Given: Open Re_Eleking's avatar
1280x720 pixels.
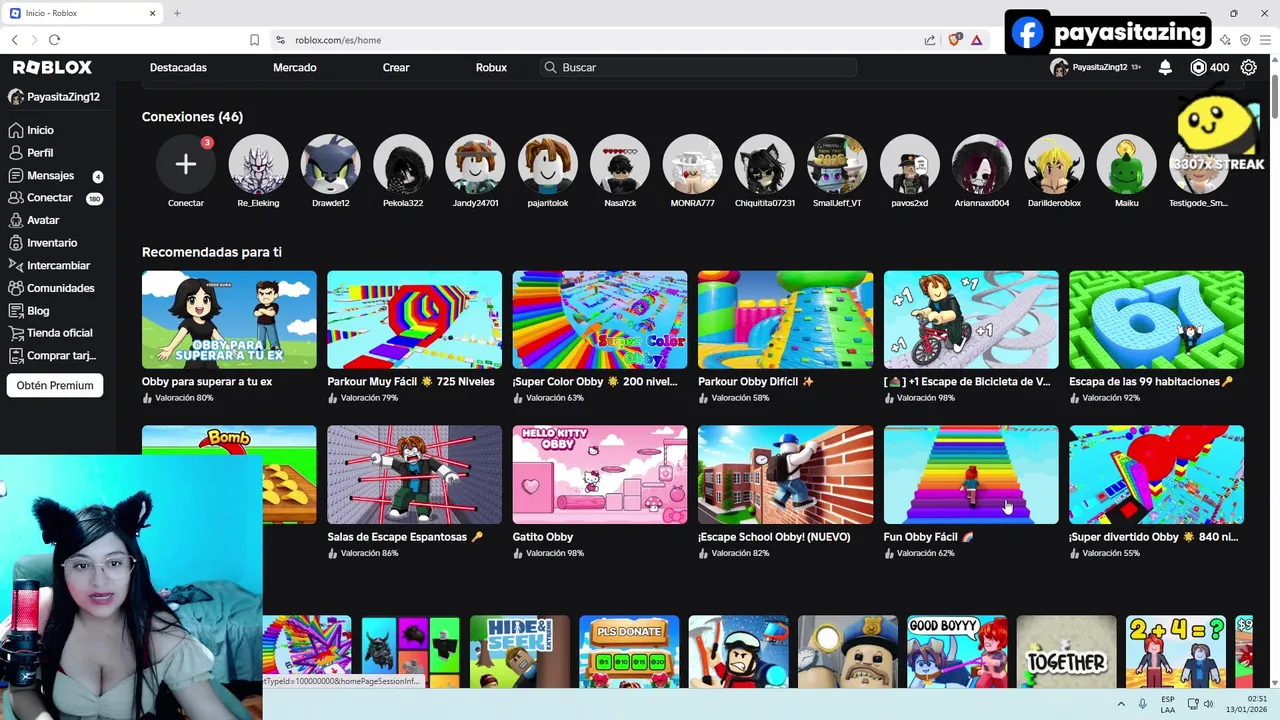Looking at the screenshot, I should tap(258, 164).
